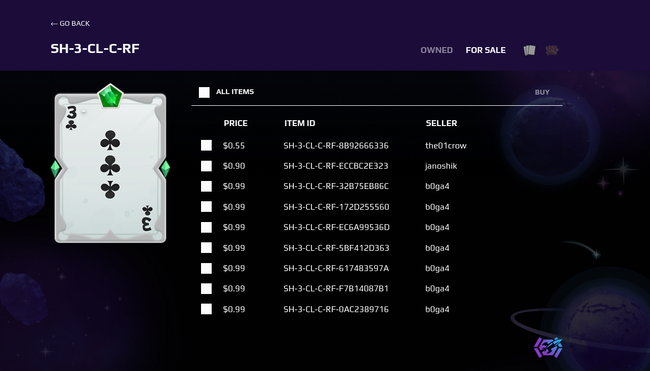This screenshot has height=371, width=650.
Task: Click item ID SH-3-CL-C-RF-ECCBC2E323
Action: point(336,166)
